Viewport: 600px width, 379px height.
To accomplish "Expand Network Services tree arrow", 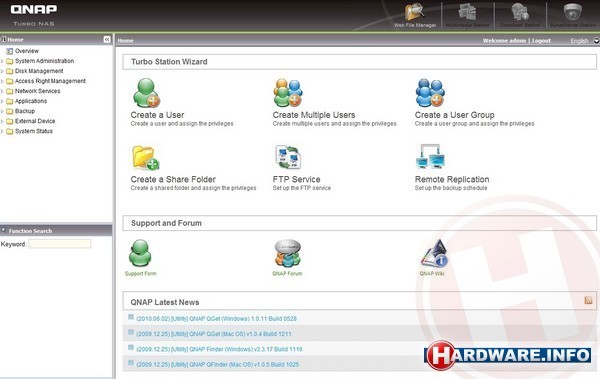I will (2, 91).
